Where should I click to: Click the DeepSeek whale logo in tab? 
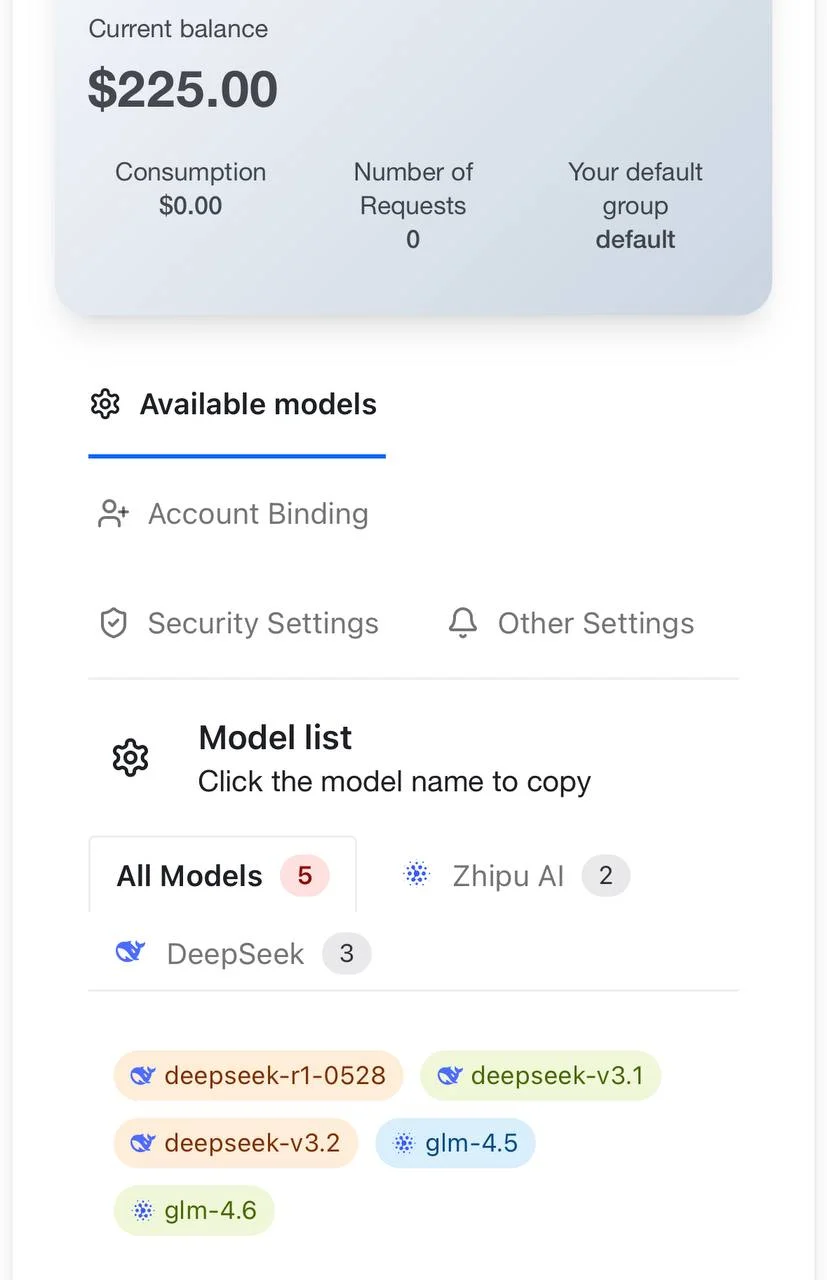pos(131,952)
